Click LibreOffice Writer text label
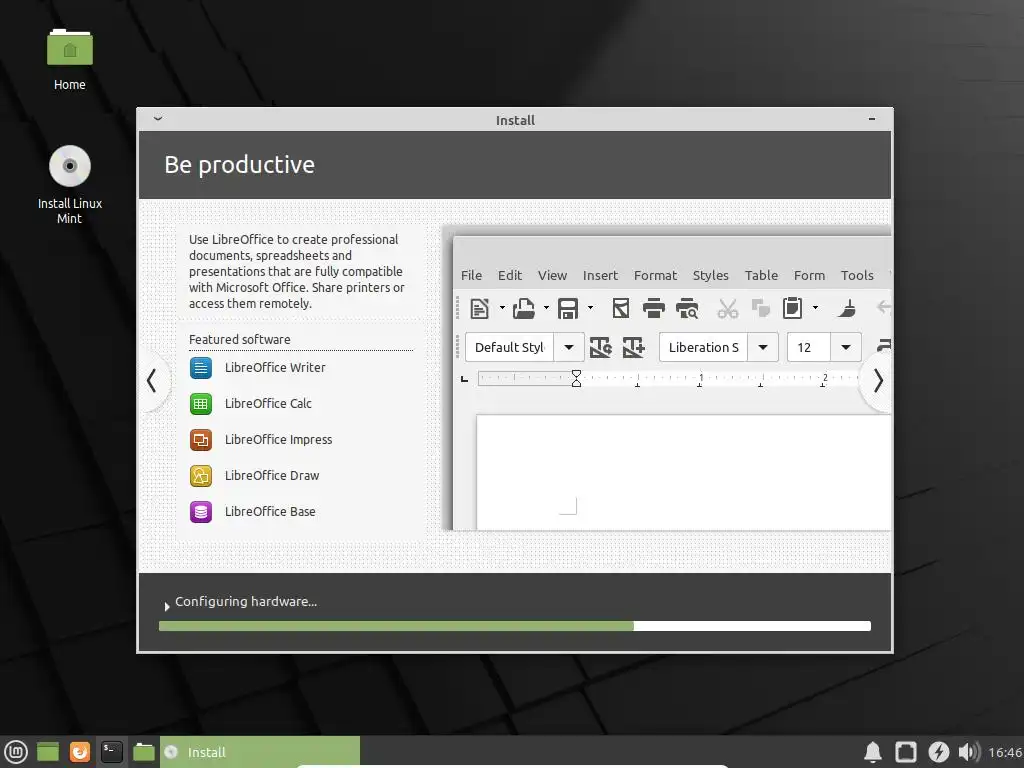1024x768 pixels. pos(275,368)
